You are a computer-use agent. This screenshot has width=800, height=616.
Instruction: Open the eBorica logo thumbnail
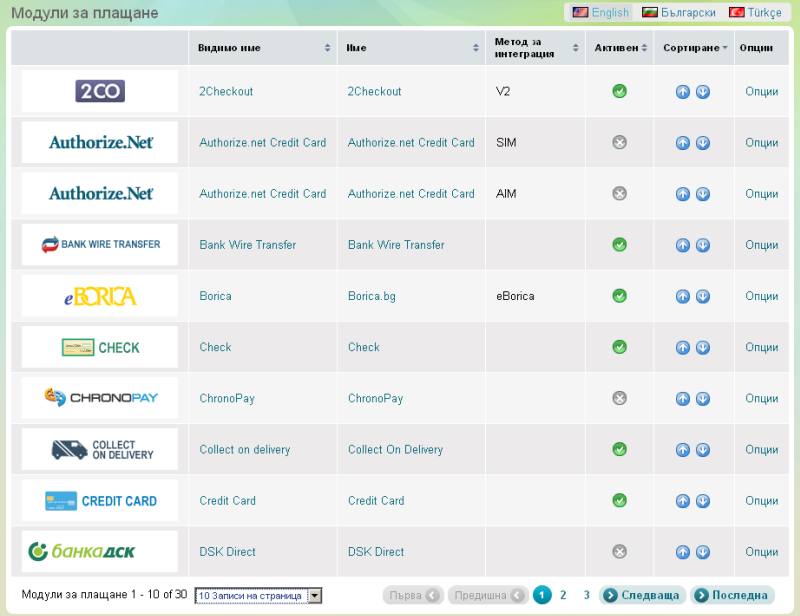pos(99,296)
